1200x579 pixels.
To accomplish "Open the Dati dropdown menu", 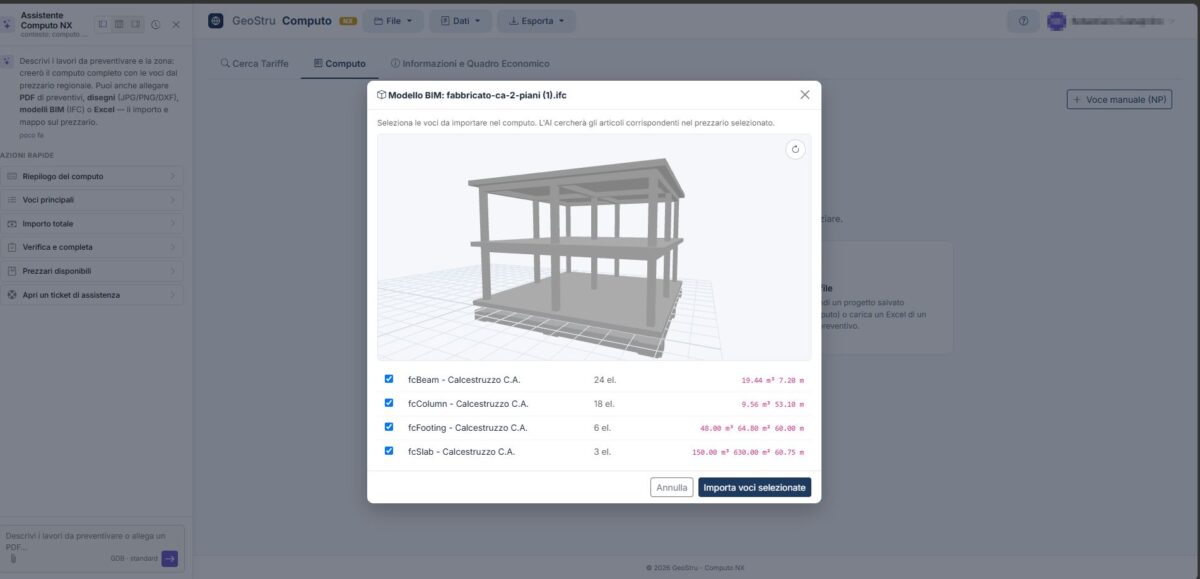I will 460,21.
